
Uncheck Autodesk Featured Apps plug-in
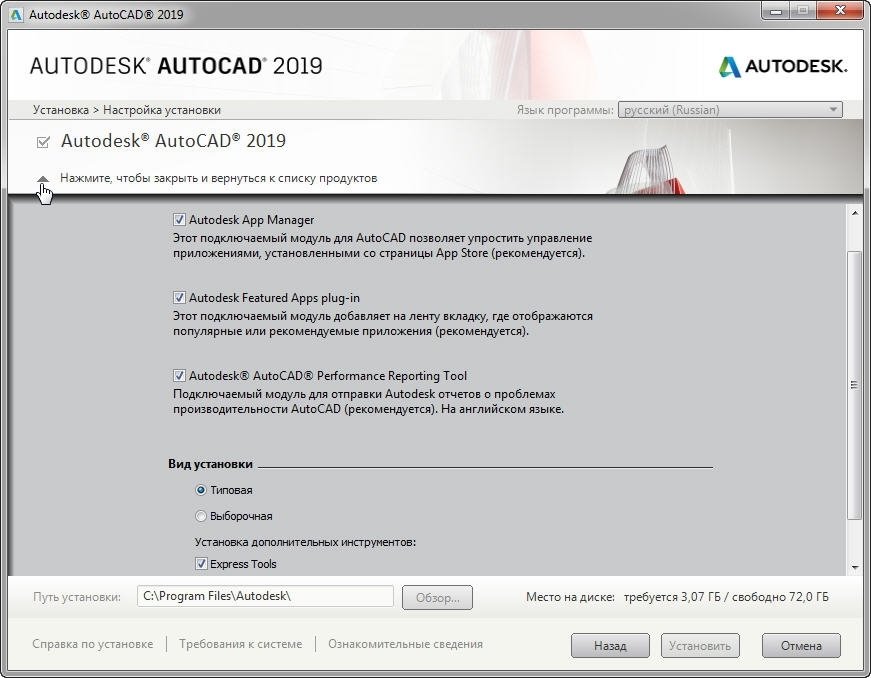click(x=179, y=298)
